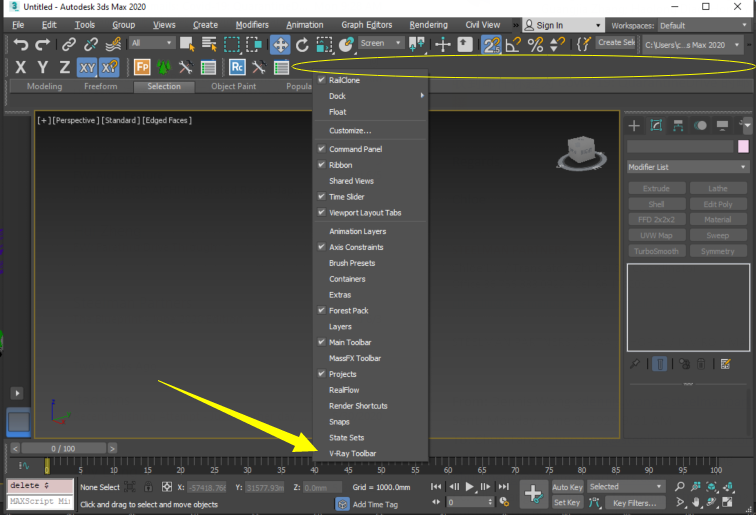
Task: Open the Rendering menu
Action: 428,25
